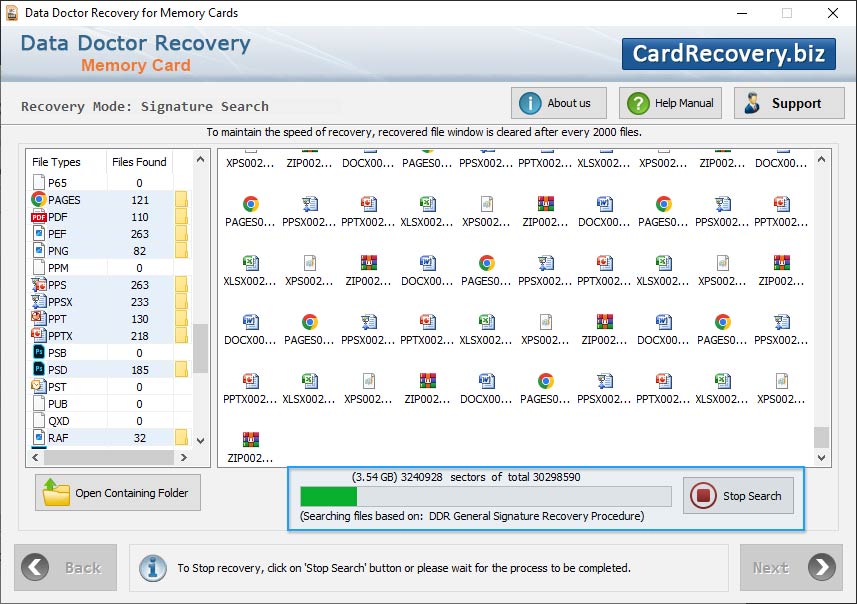Click the blank PUB file icon
The image size is (857, 604).
point(39,403)
